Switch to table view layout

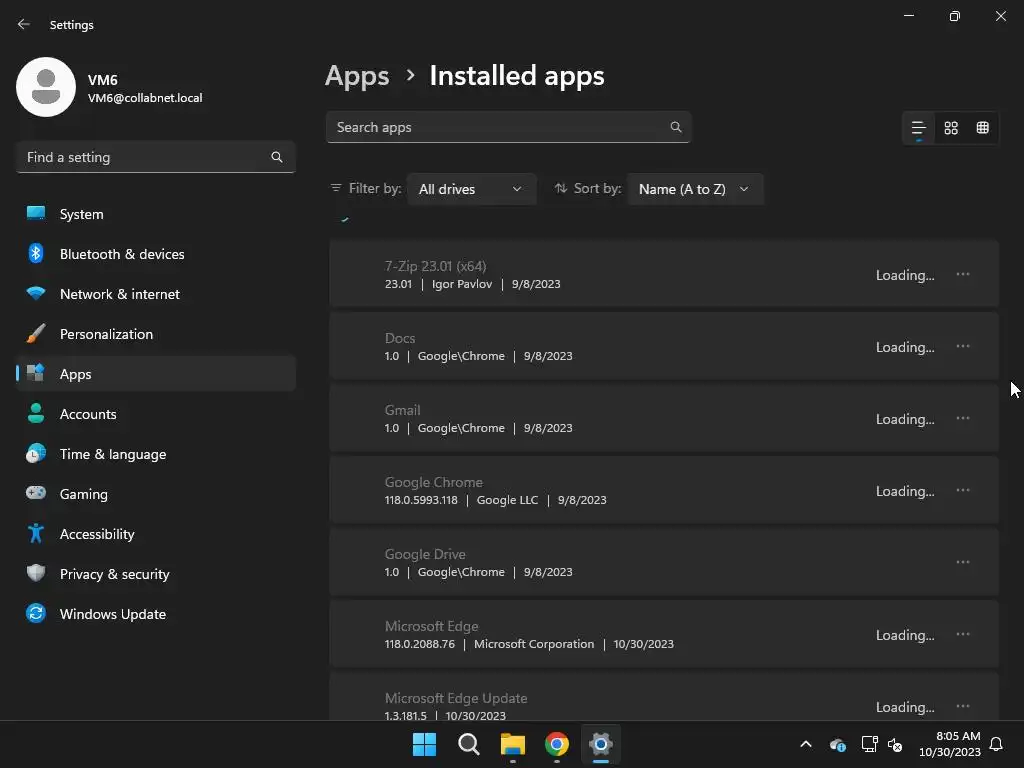(x=983, y=128)
